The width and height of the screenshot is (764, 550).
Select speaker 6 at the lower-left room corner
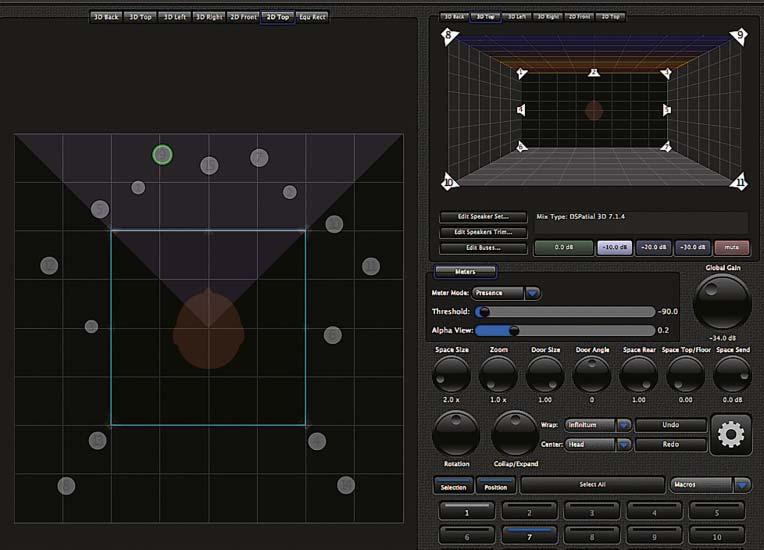point(521,146)
